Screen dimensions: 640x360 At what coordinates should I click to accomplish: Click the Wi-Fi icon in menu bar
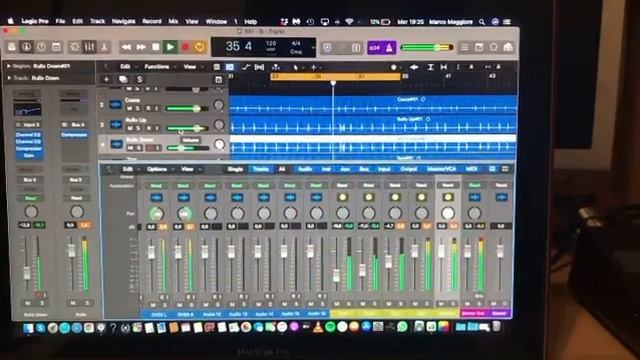[349, 22]
